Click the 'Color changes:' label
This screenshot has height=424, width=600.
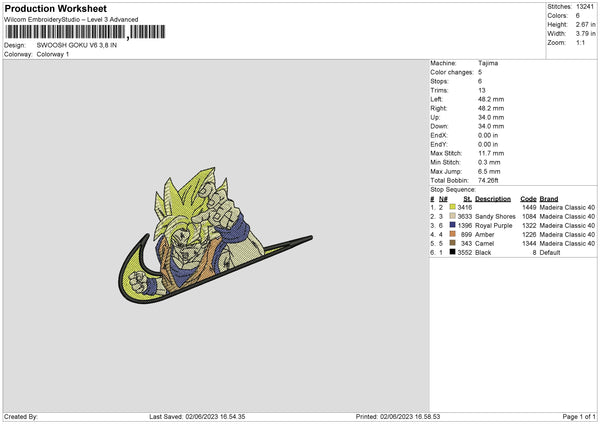452,72
